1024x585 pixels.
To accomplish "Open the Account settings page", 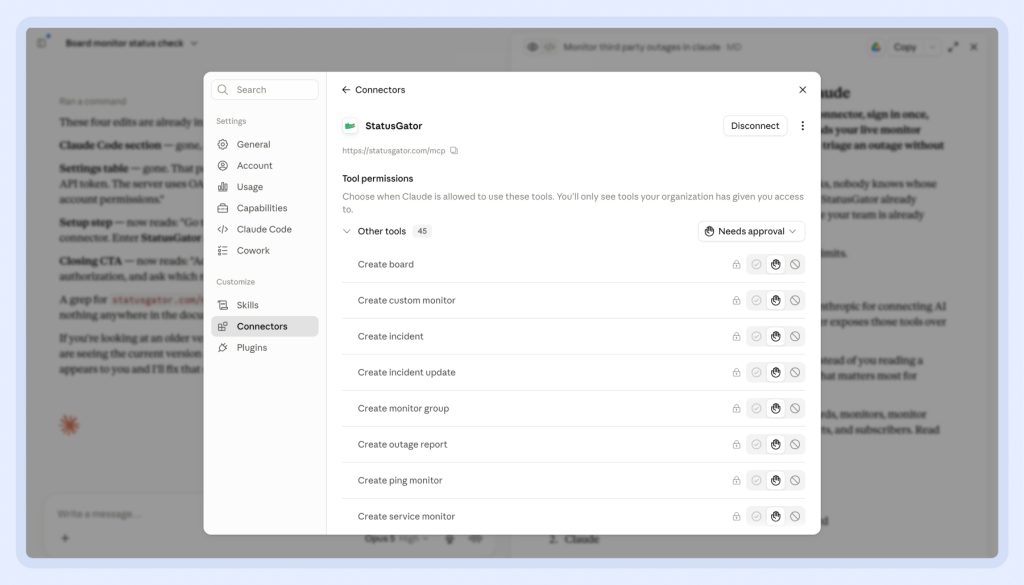I will (x=264, y=166).
